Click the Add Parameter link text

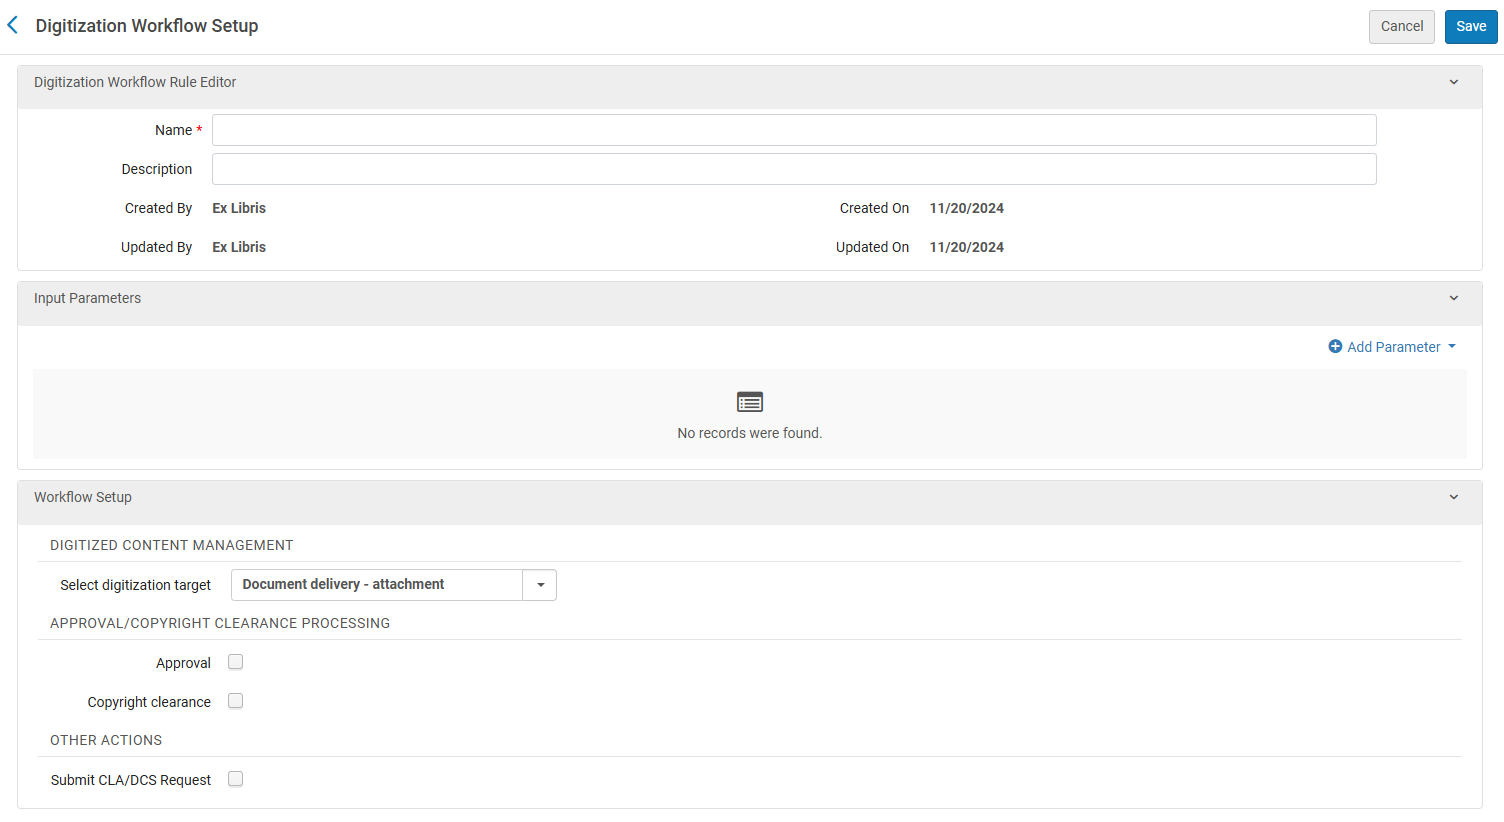(1393, 347)
